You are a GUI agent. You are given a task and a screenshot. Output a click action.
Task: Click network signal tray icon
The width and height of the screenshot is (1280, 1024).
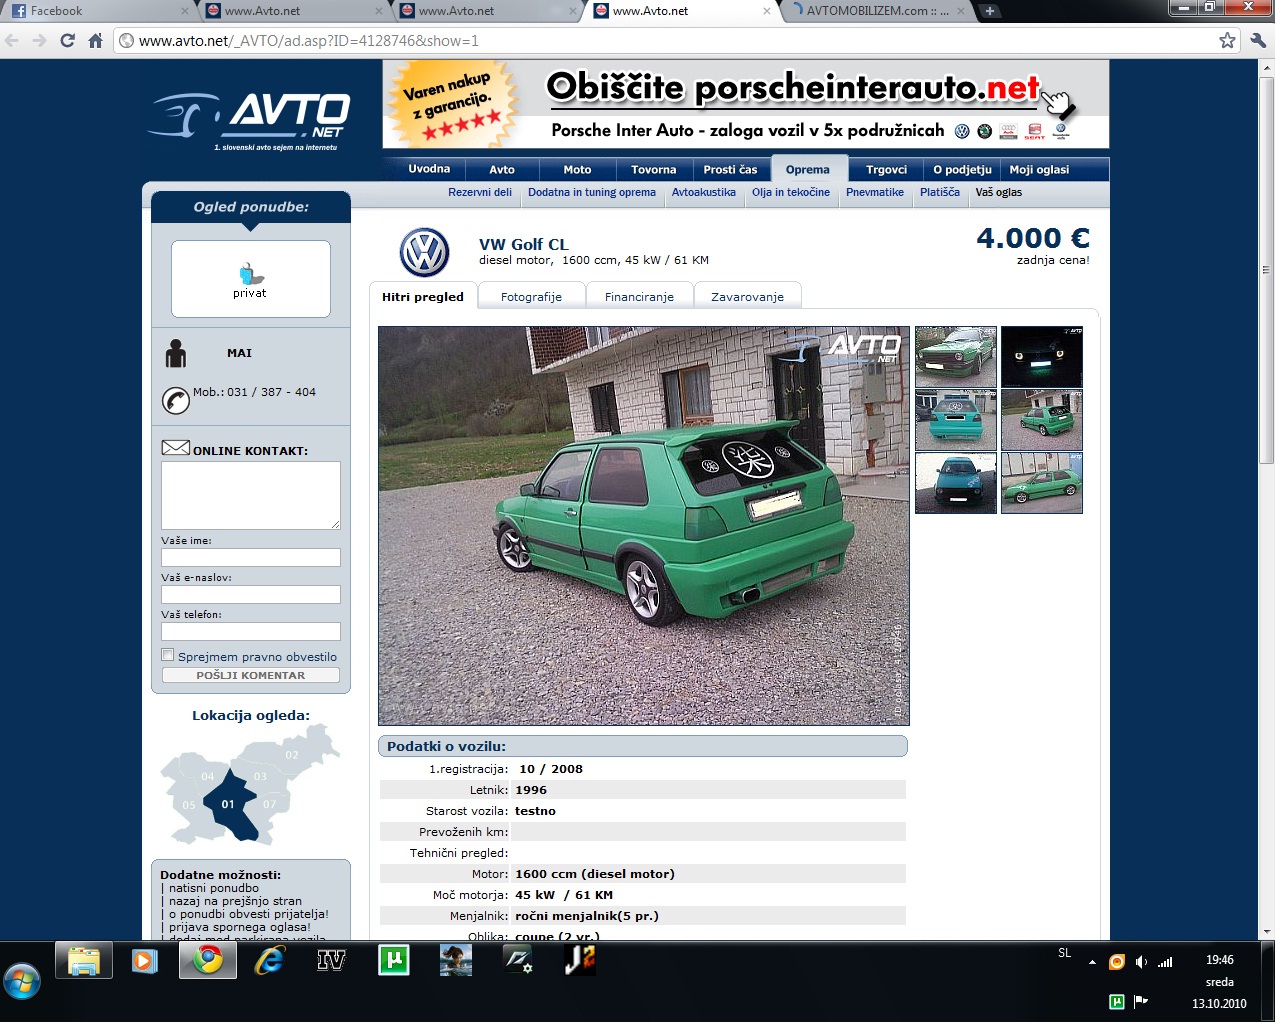click(1165, 962)
